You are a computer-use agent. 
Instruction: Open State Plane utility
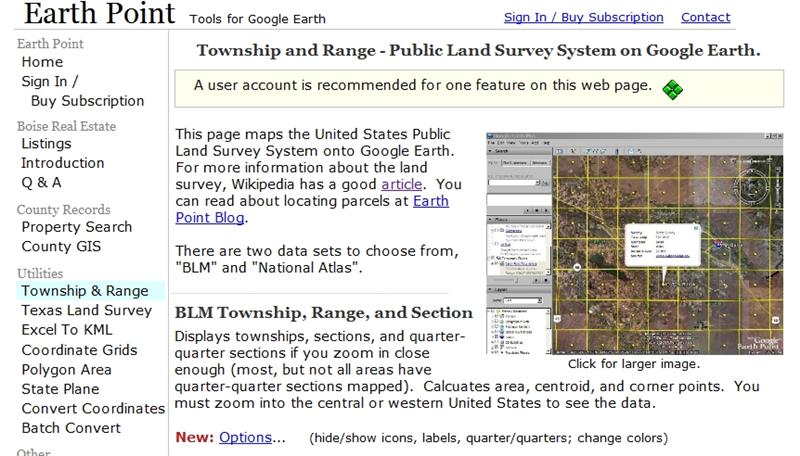click(x=60, y=389)
